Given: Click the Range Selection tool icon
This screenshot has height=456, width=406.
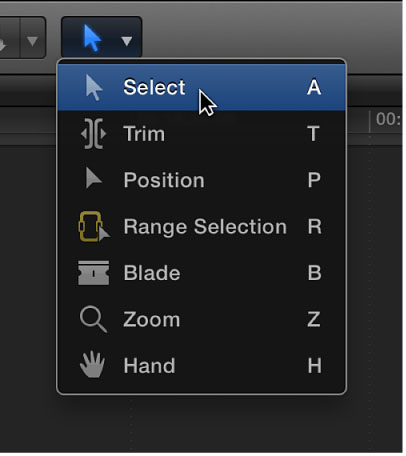Looking at the screenshot, I should pos(94,226).
